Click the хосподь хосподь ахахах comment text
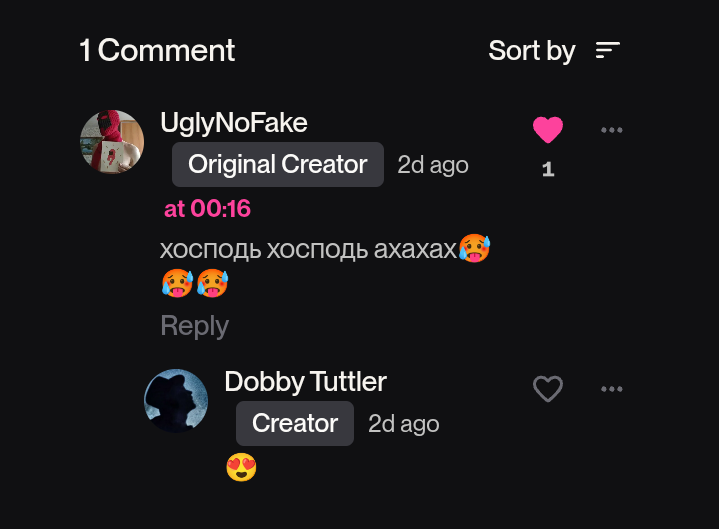This screenshot has width=719, height=529. point(308,249)
